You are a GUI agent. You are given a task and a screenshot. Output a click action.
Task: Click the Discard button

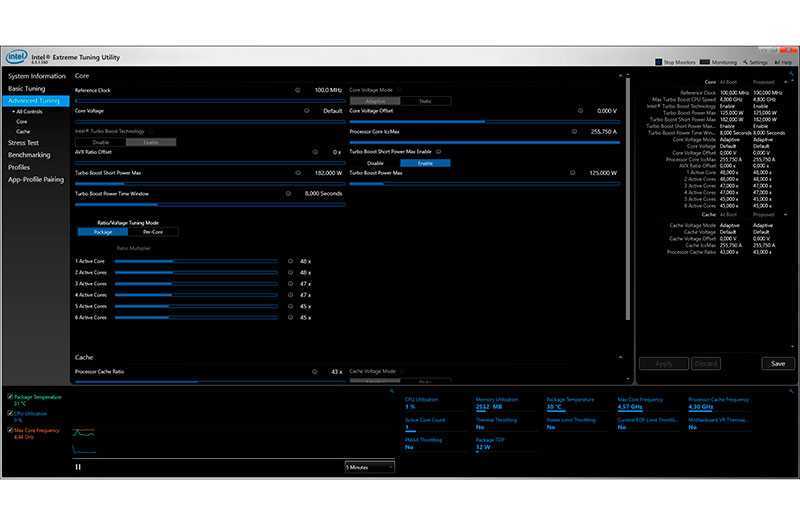[x=706, y=364]
